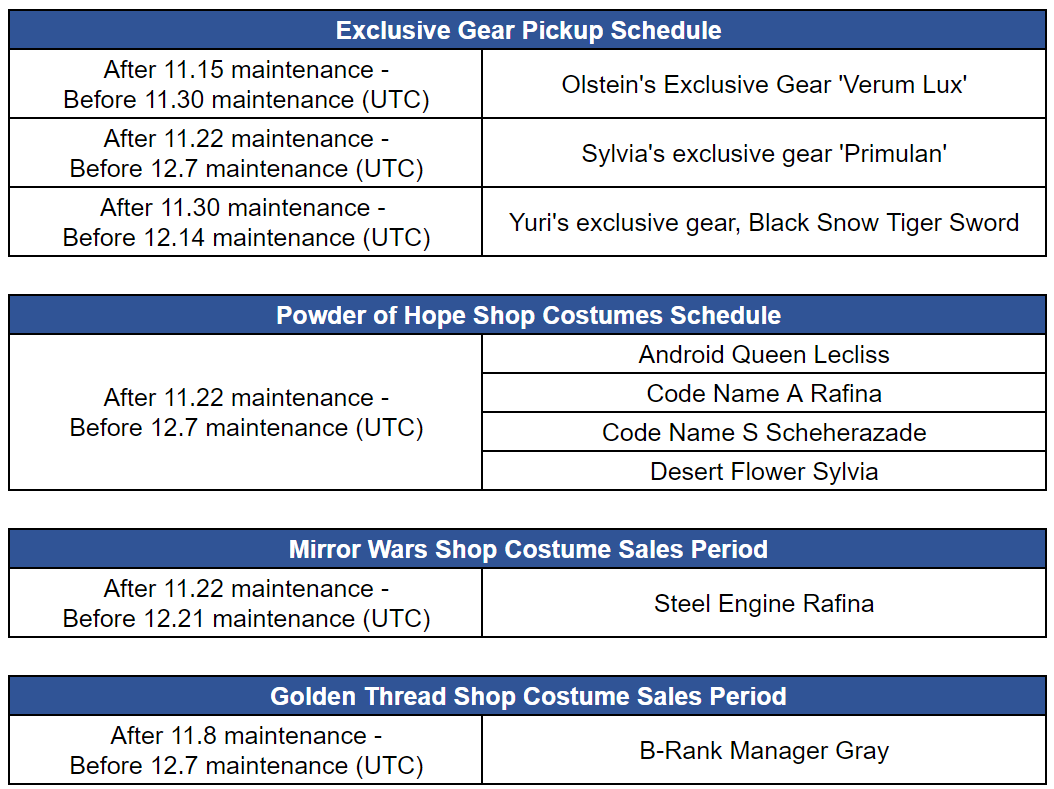Click the Exclusive Gear Pickup Schedule header
Viewport: 1054px width, 789px height.
[528, 30]
